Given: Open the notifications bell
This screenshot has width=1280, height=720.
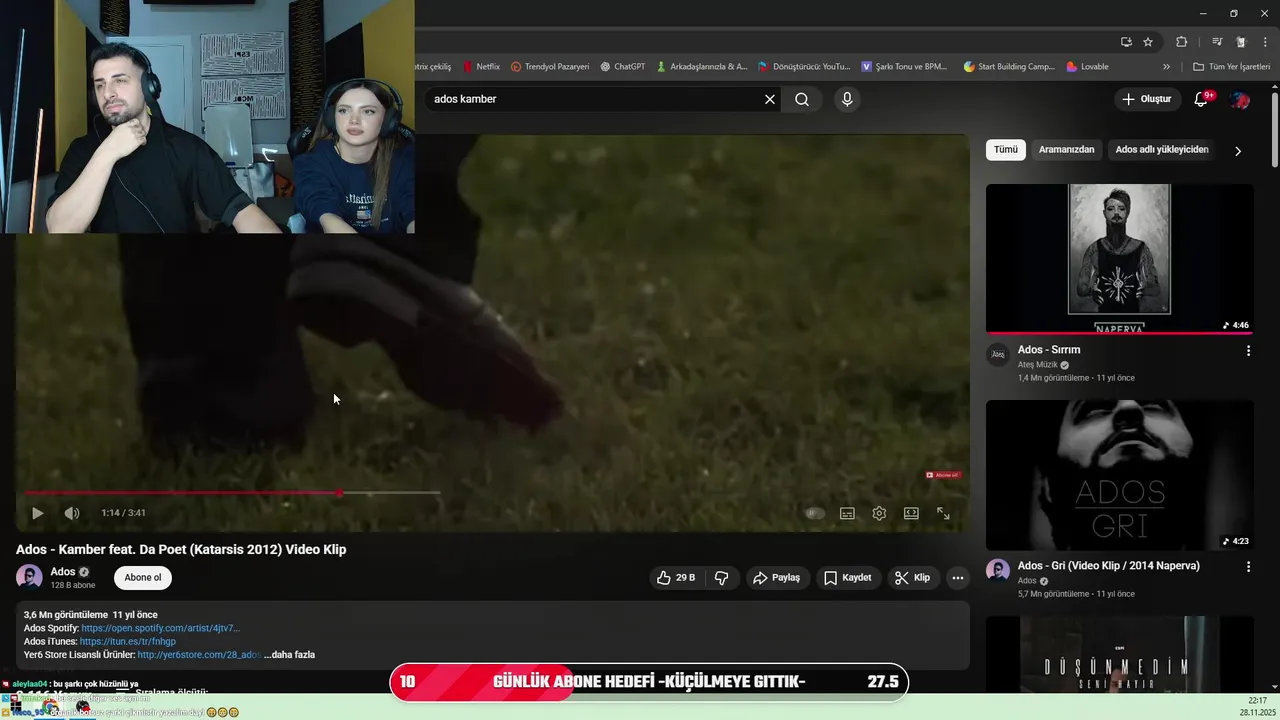Looking at the screenshot, I should click(1201, 99).
